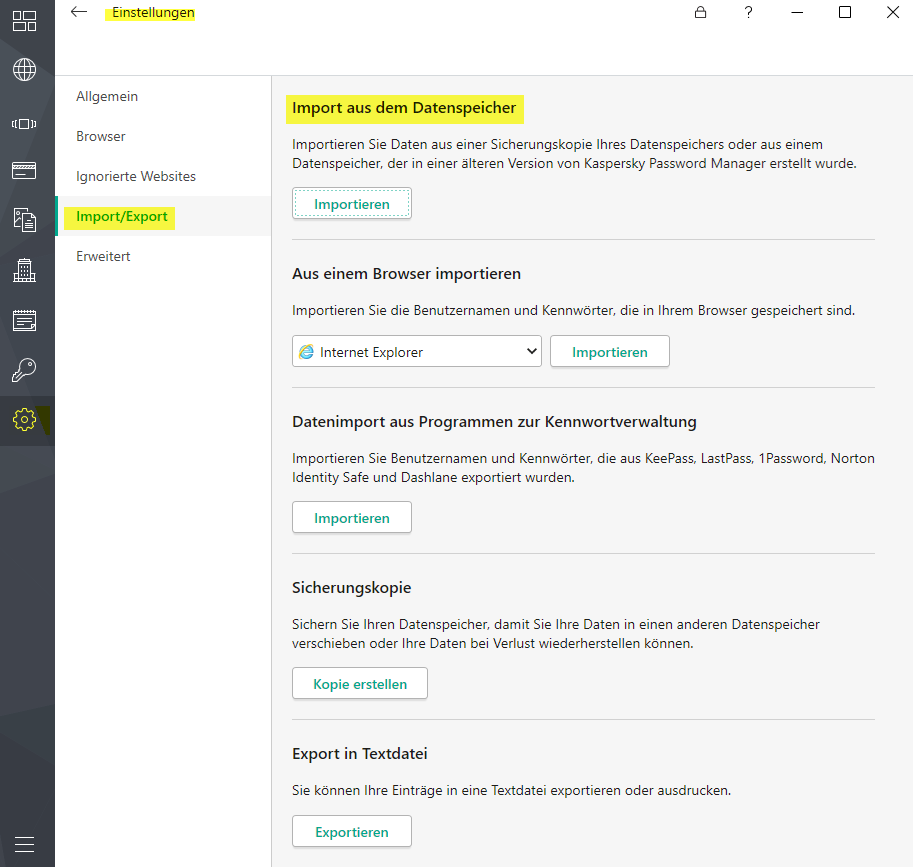Image resolution: width=913 pixels, height=867 pixels.
Task: Open the bank cards icon in sidebar
Action: point(24,171)
